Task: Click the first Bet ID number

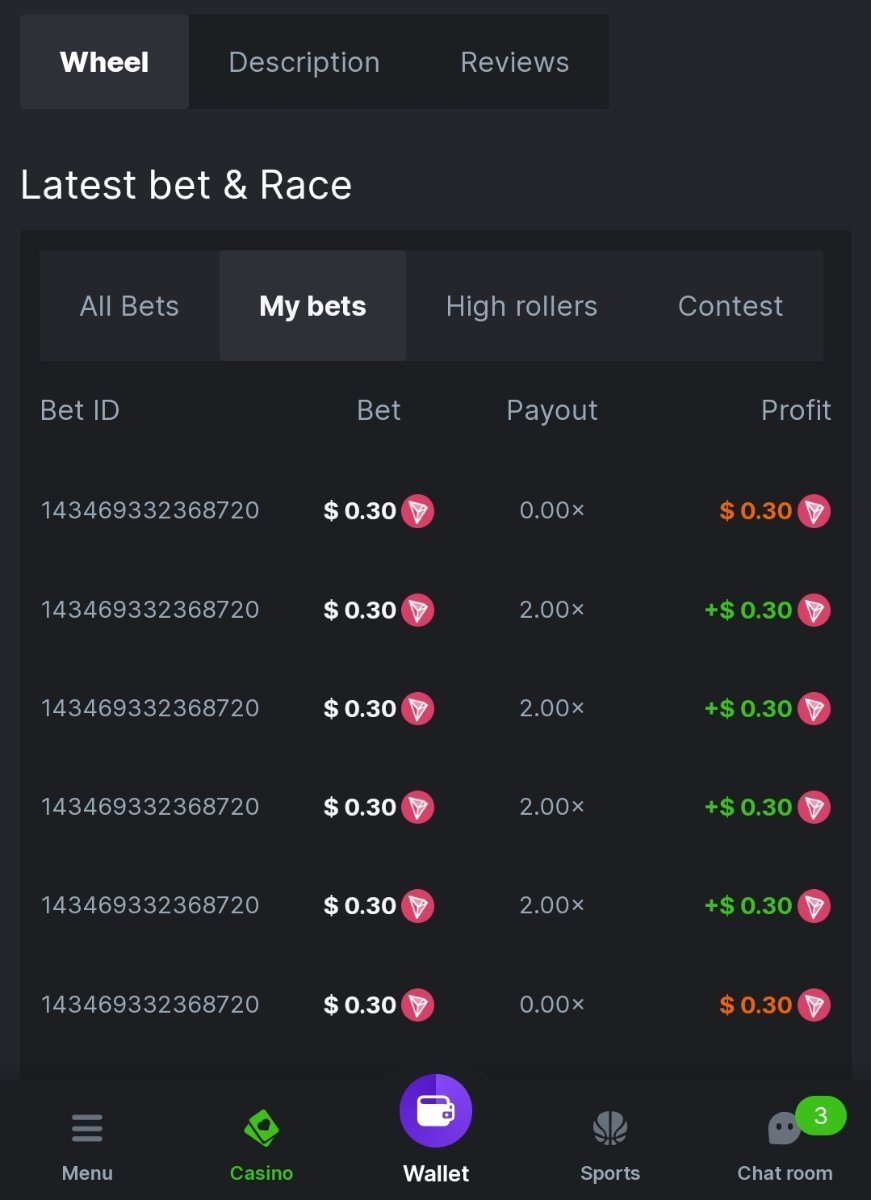Action: coord(150,511)
